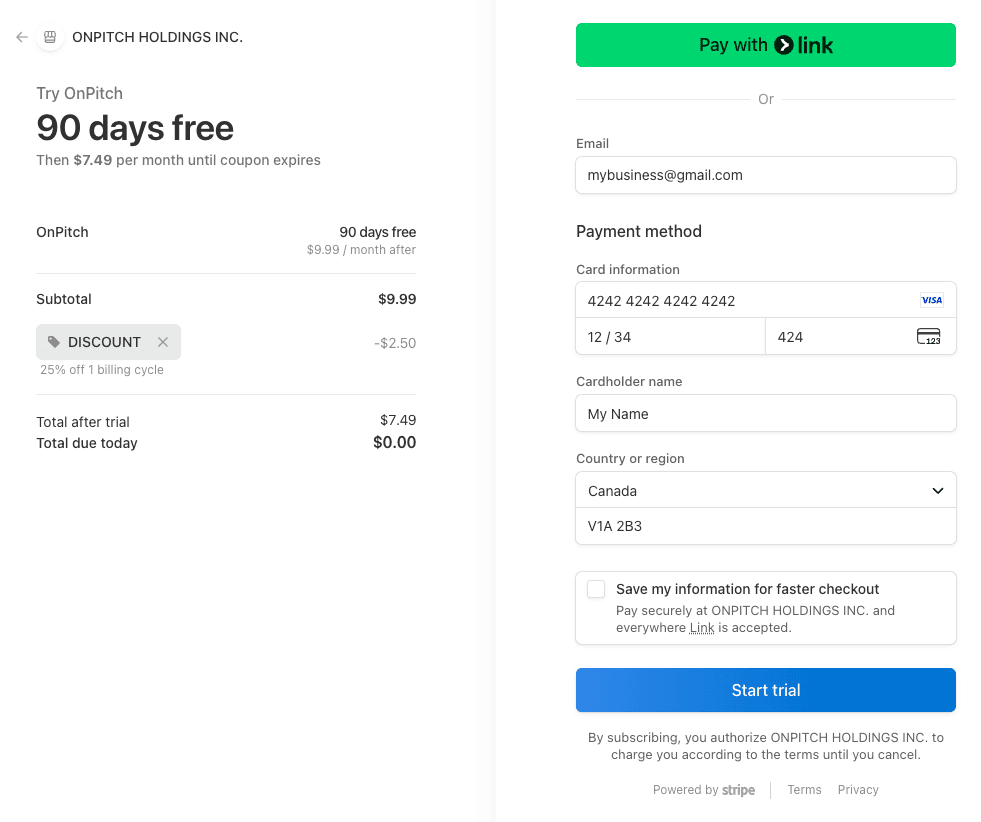Click the Visa card brand icon
The image size is (981, 822).
click(931, 300)
